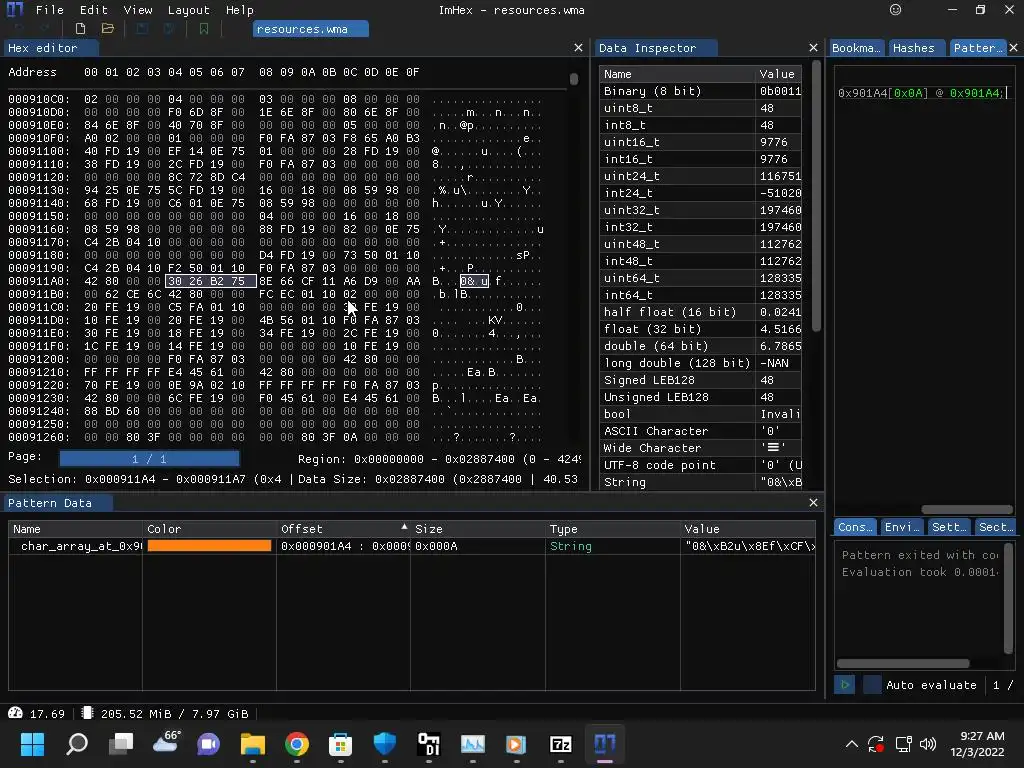Show hidden system tray icons
The image size is (1024, 768).
coord(852,743)
